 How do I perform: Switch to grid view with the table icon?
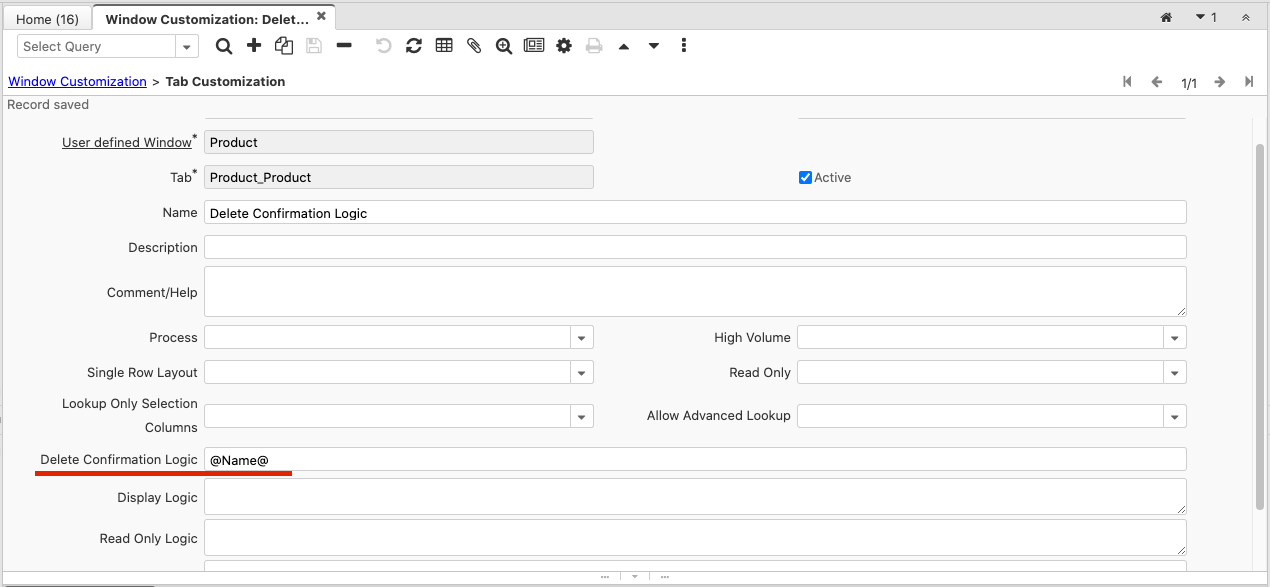coord(443,45)
